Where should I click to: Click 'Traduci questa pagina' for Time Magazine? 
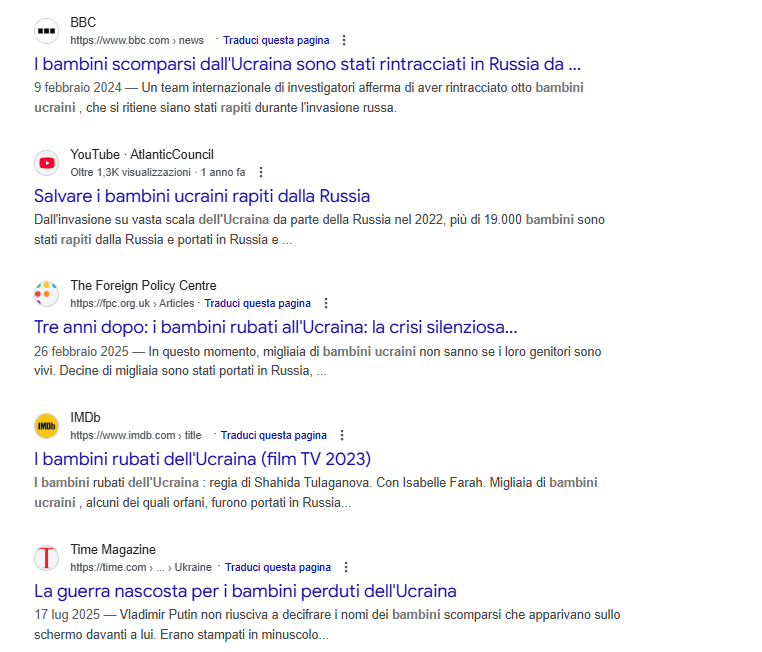(x=278, y=568)
